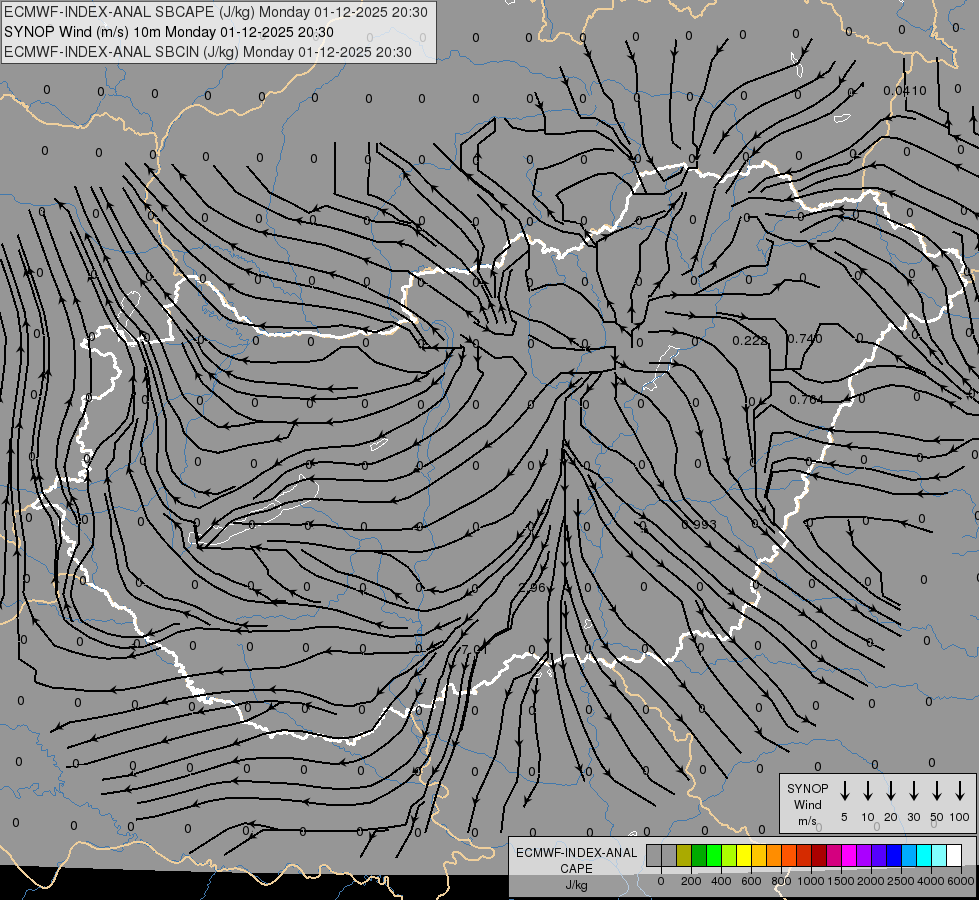Viewport: 979px width, 900px height.
Task: Click the 4000 tick label on CAPE scale
Action: [x=931, y=881]
